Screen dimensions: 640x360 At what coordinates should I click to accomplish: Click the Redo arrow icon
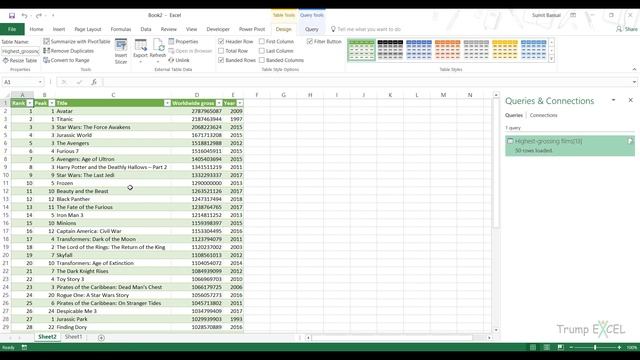pos(38,16)
